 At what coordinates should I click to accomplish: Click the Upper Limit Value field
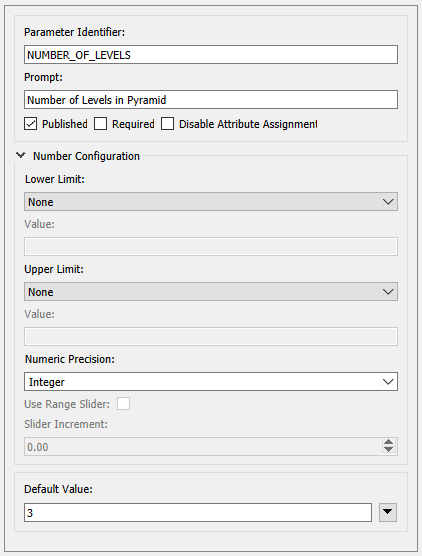[x=211, y=337]
